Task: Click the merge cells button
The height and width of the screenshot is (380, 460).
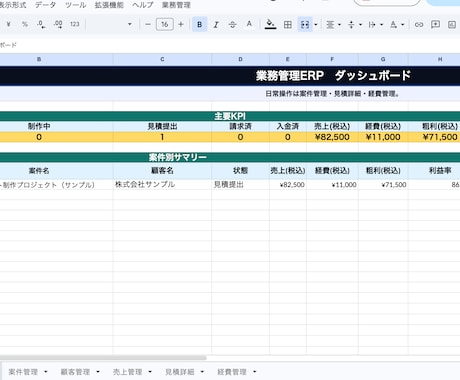Action: (305, 24)
